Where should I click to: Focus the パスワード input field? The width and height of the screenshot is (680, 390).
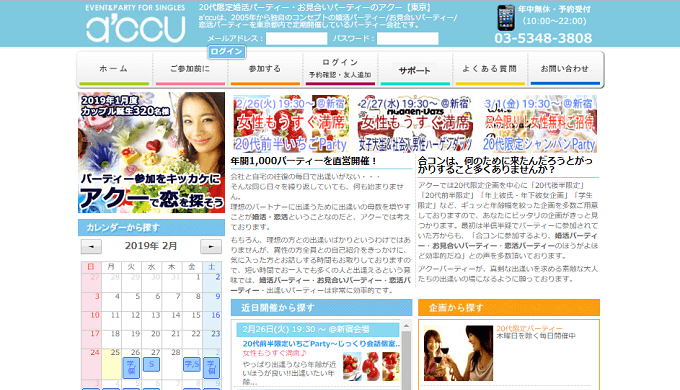(x=408, y=39)
